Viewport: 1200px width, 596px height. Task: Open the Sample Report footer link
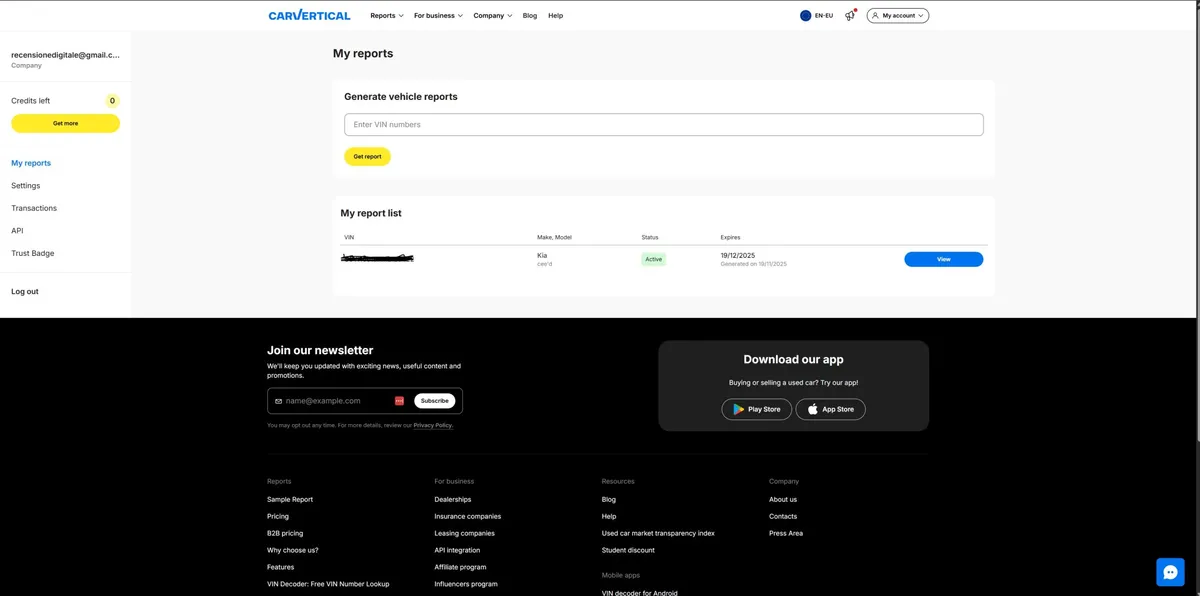[290, 500]
